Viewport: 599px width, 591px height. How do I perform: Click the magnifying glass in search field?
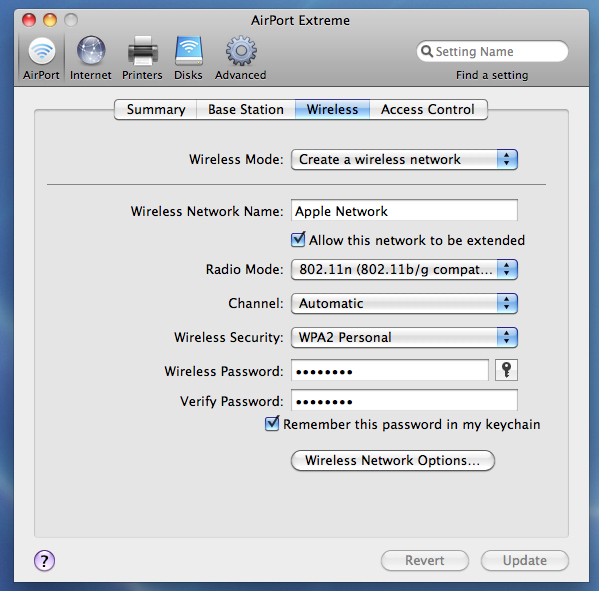point(426,51)
